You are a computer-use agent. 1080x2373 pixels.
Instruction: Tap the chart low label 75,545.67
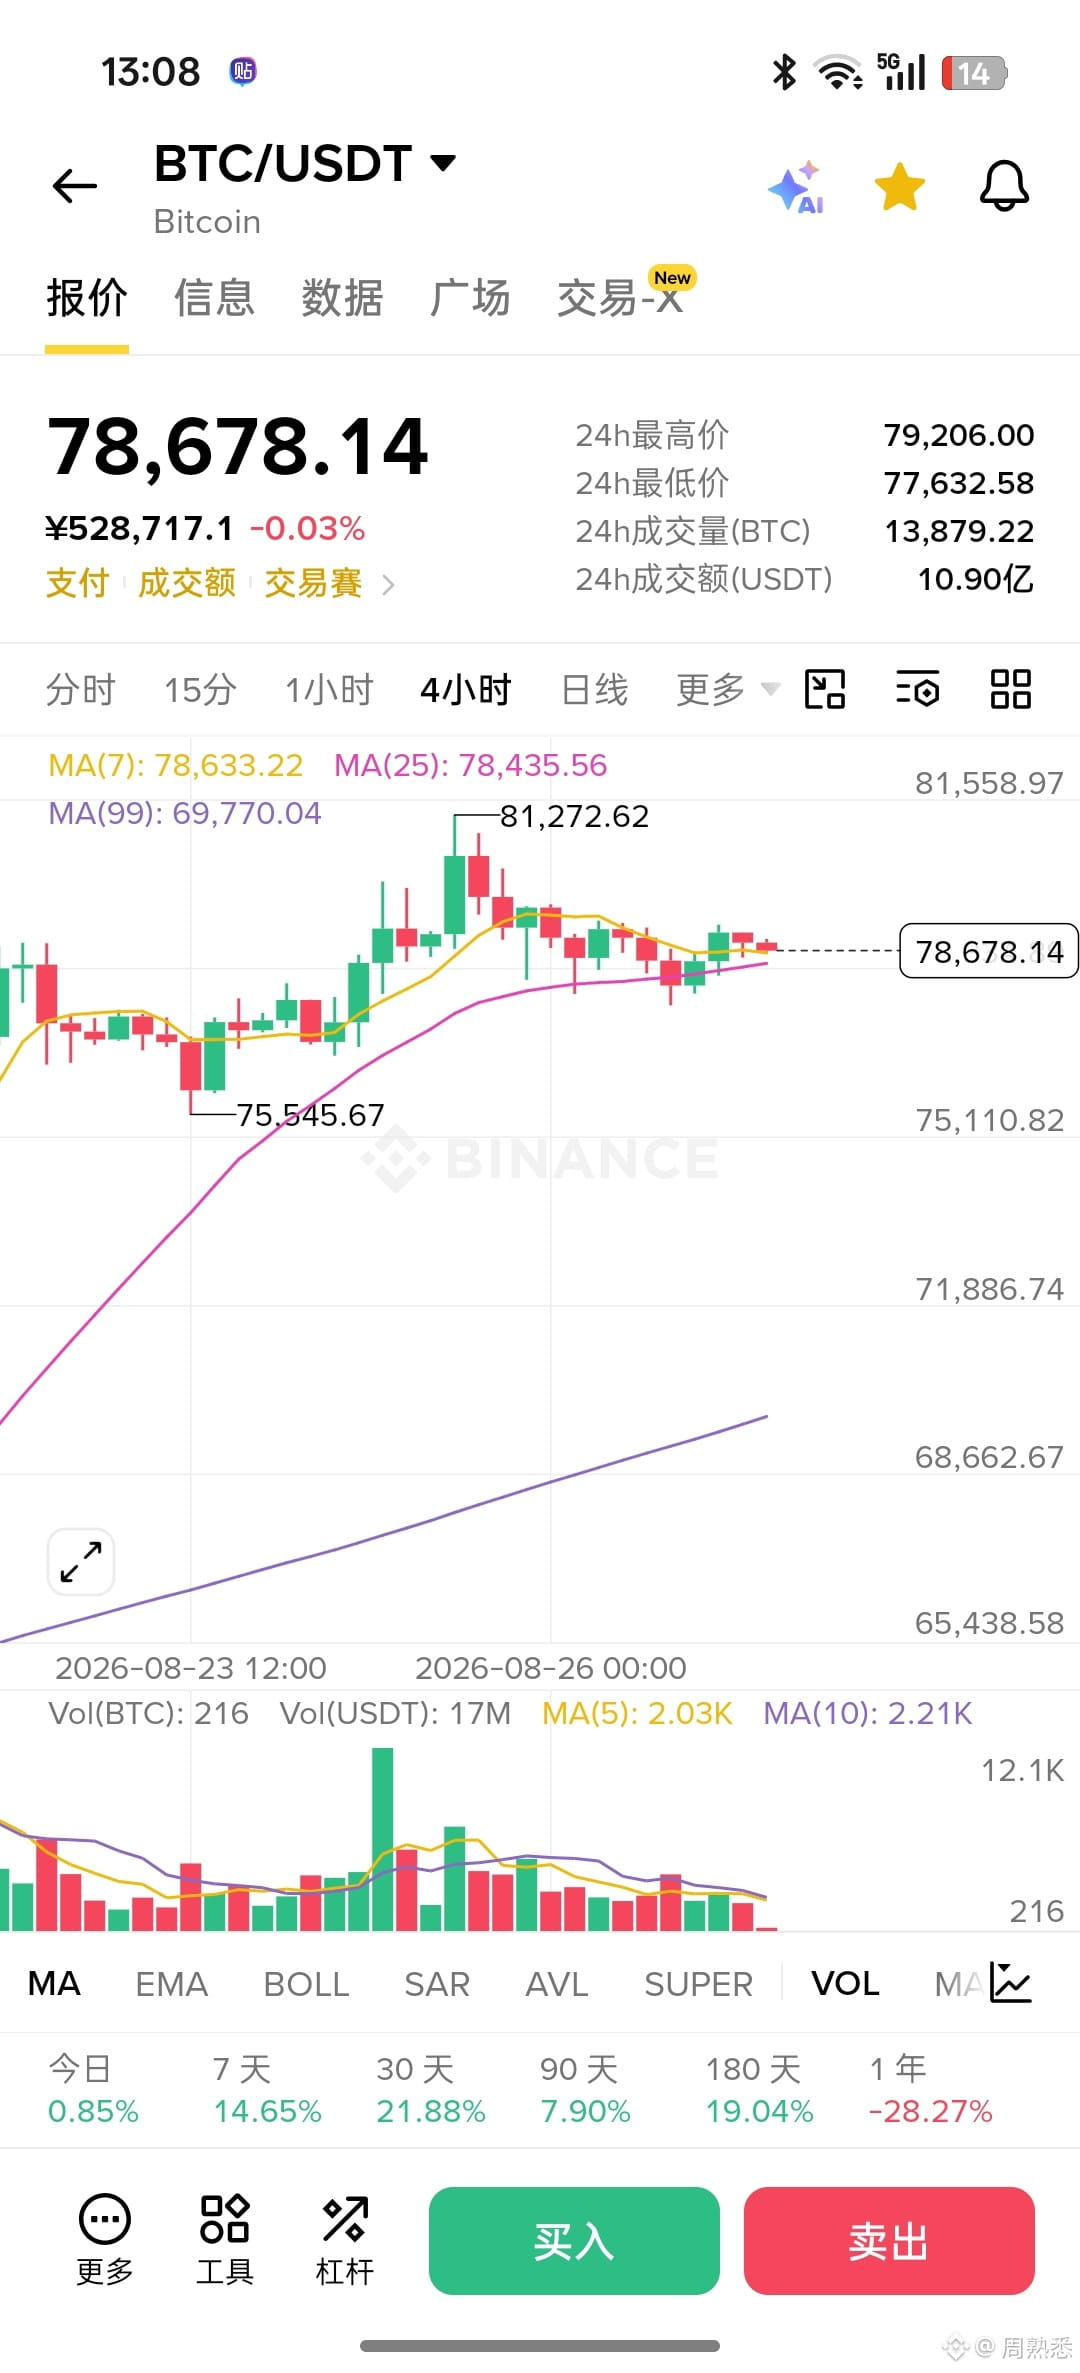[310, 1114]
